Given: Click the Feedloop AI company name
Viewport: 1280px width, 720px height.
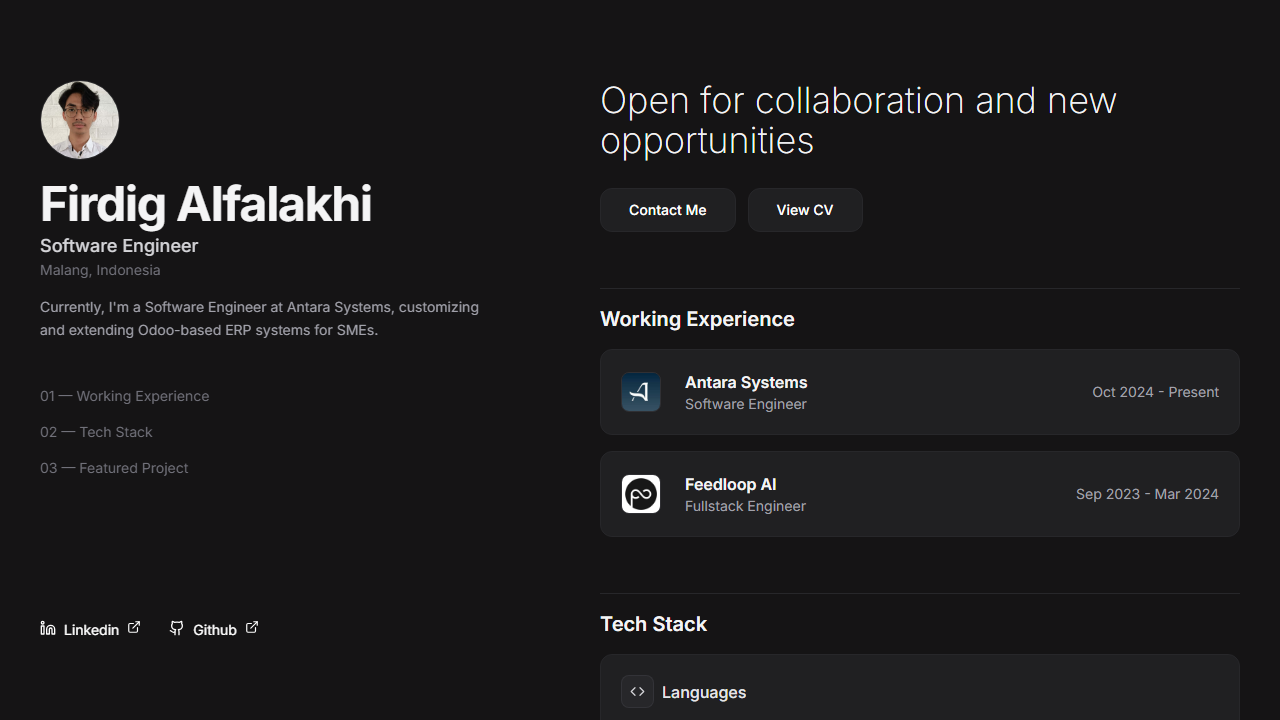Looking at the screenshot, I should (731, 484).
